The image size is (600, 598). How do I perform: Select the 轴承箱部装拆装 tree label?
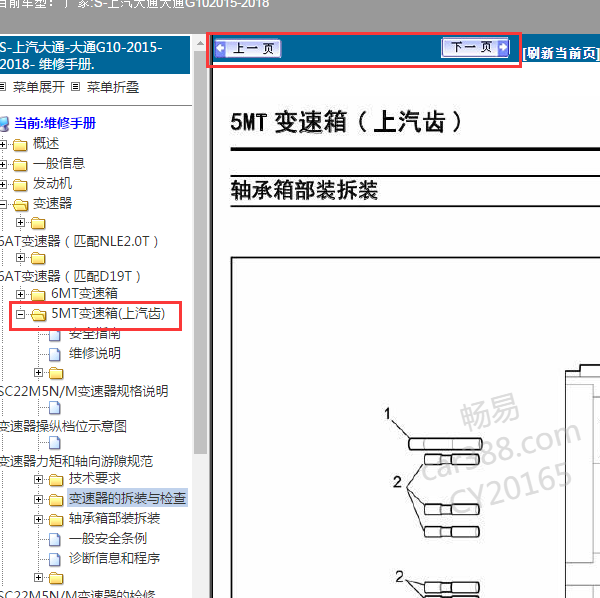tap(114, 518)
